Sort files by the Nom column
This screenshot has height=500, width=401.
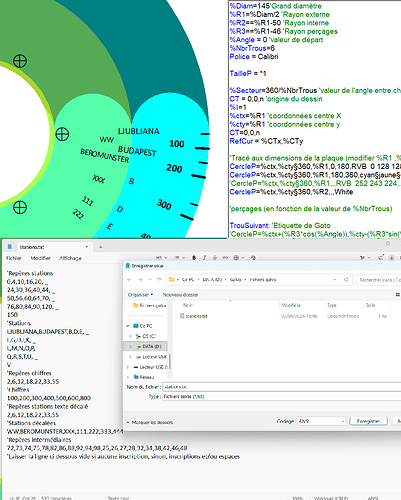tap(188, 305)
